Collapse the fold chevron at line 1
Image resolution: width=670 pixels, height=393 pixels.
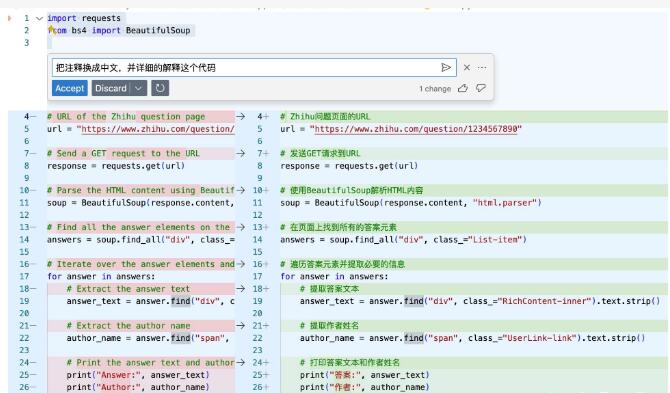39,18
